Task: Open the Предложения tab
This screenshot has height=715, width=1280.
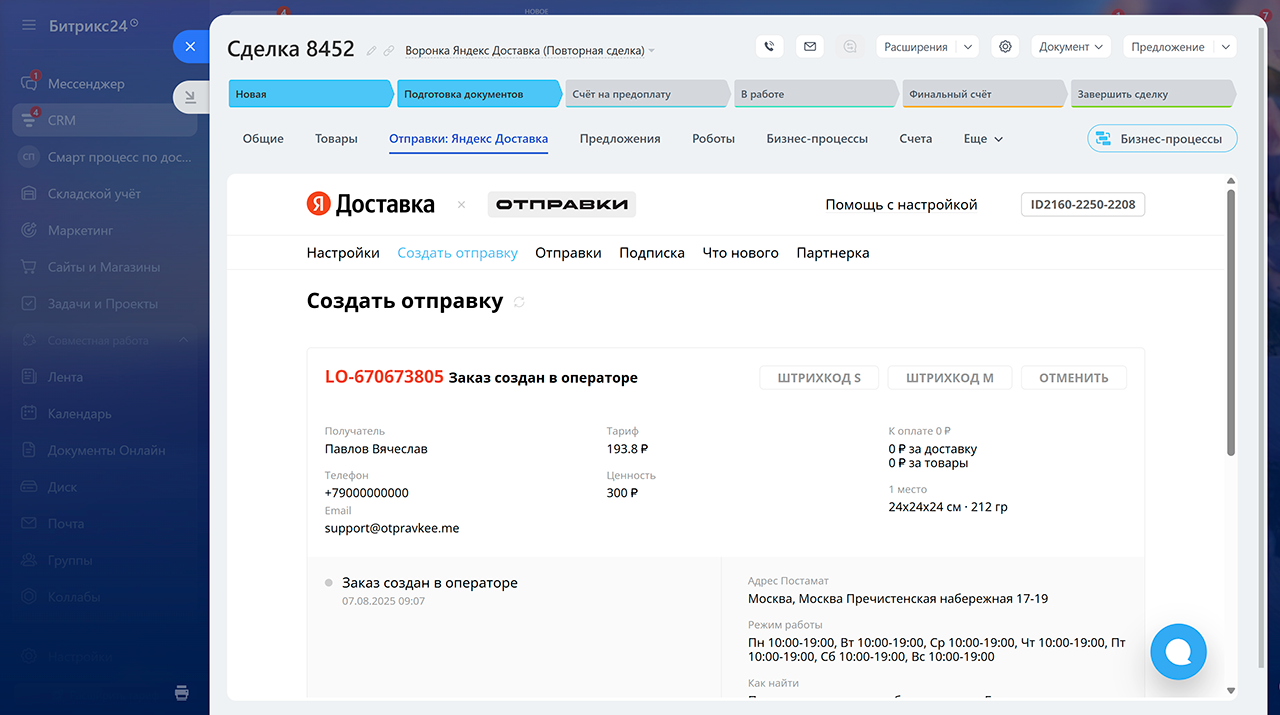Action: [620, 139]
